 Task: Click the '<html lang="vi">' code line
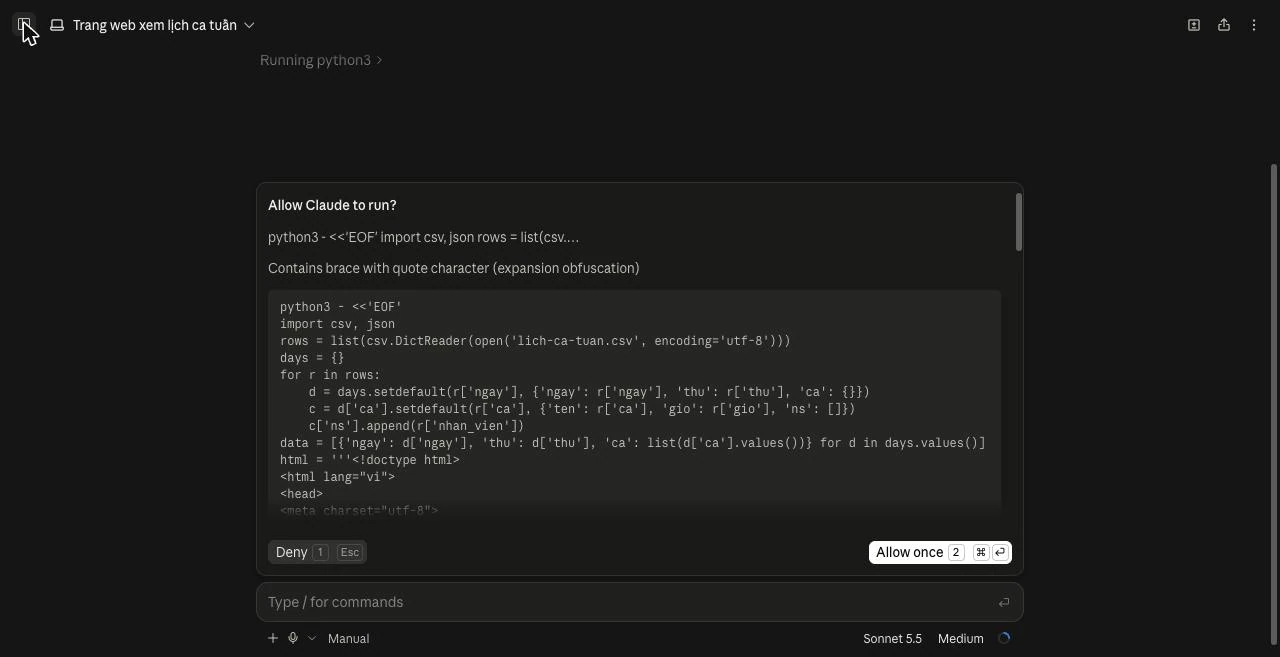pos(337,477)
